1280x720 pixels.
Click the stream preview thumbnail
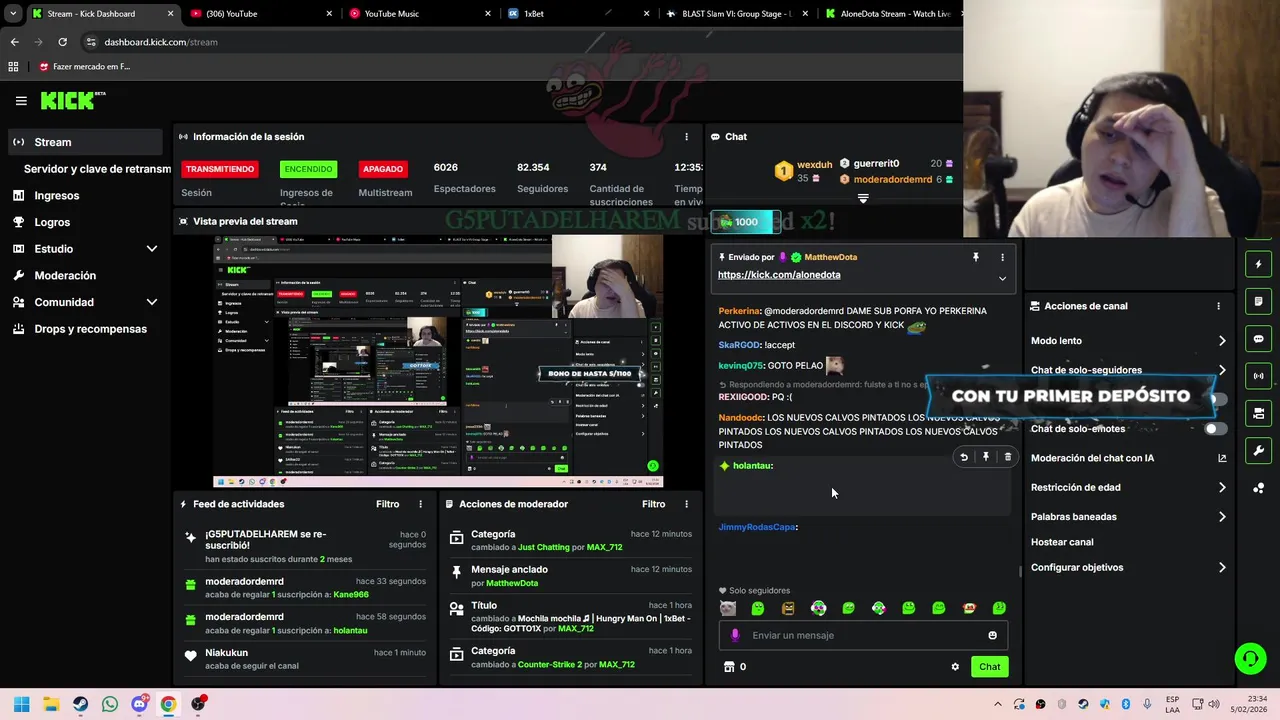(438, 361)
